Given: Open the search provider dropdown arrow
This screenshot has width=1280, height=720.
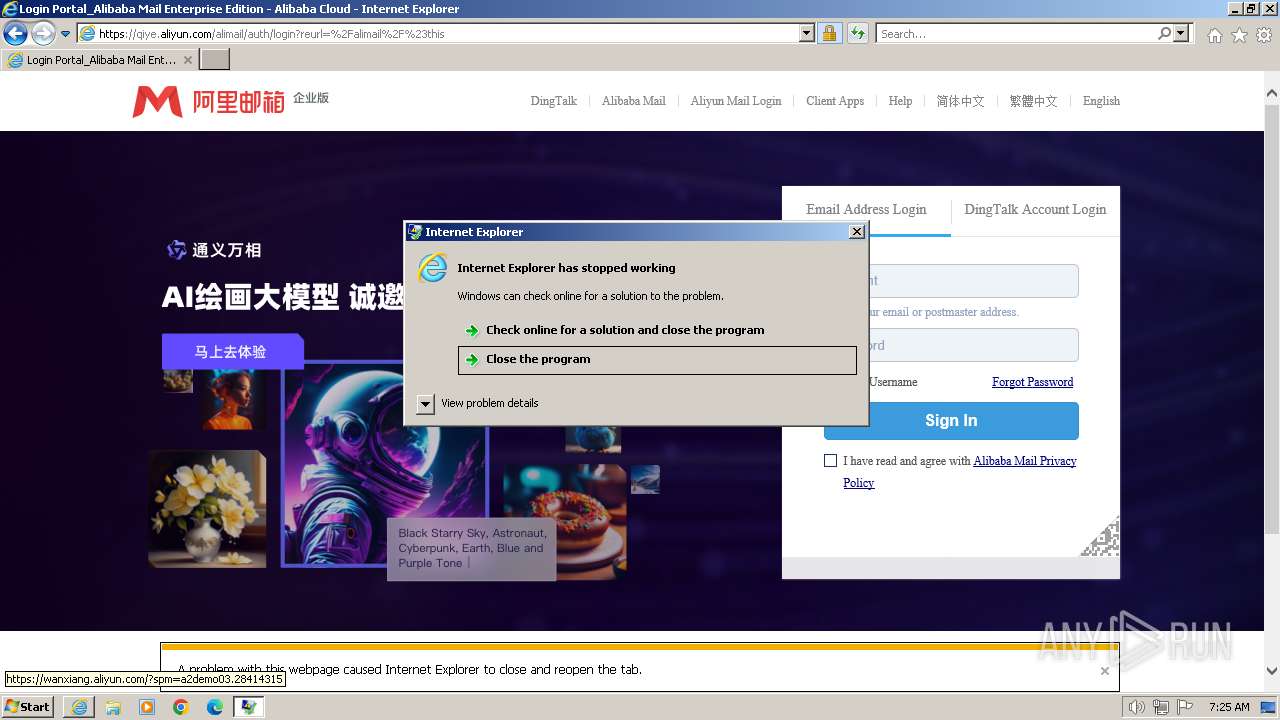Looking at the screenshot, I should coord(1182,34).
